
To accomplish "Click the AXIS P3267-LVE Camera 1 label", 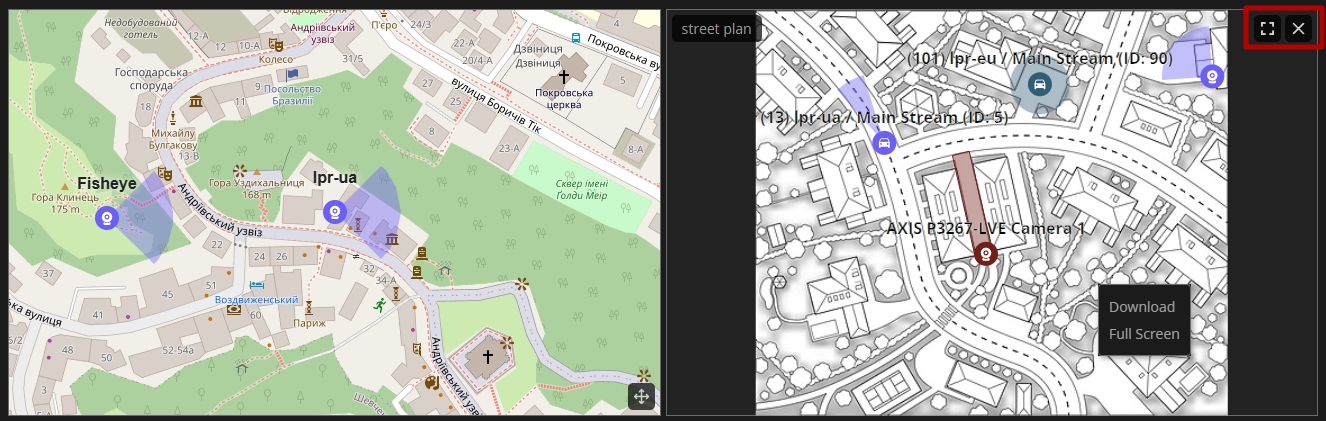I will click(x=986, y=228).
